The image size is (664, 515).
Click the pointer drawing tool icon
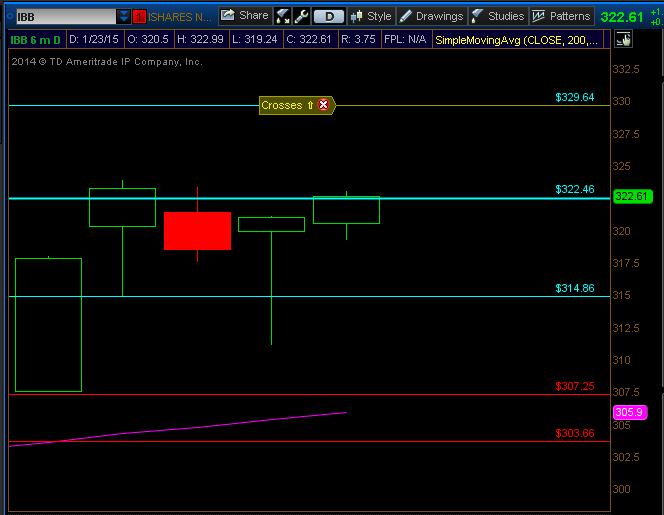click(x=623, y=39)
